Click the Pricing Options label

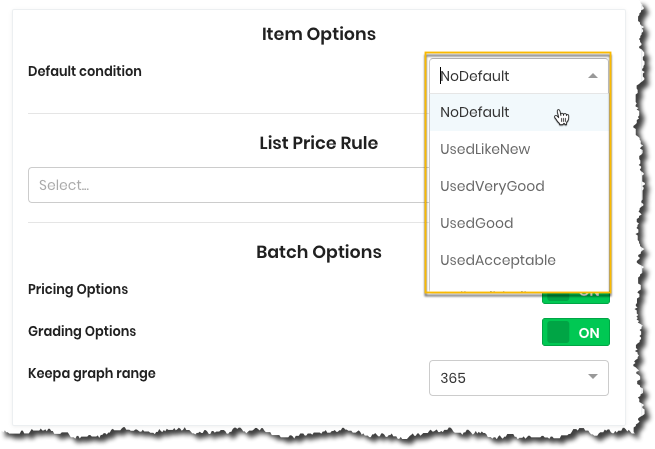pos(78,289)
